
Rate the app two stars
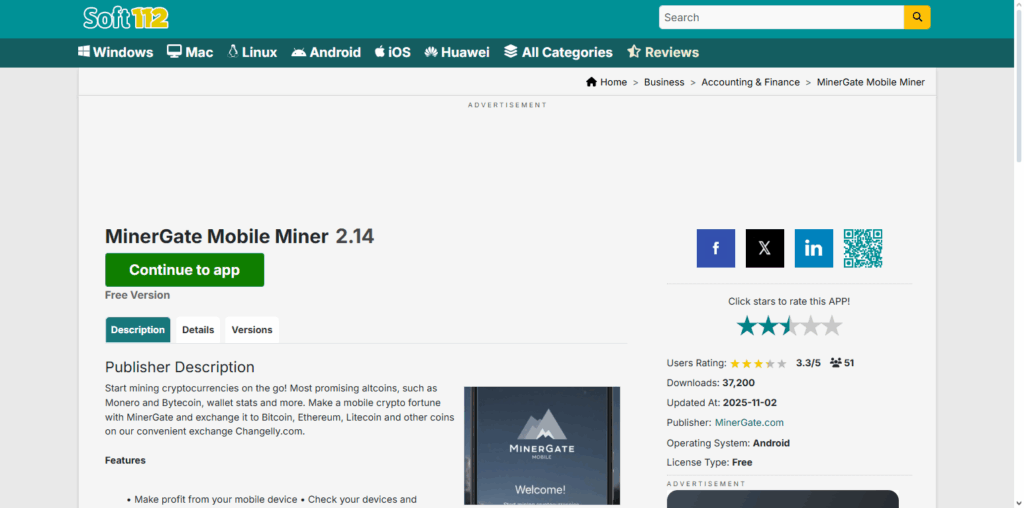pos(768,325)
